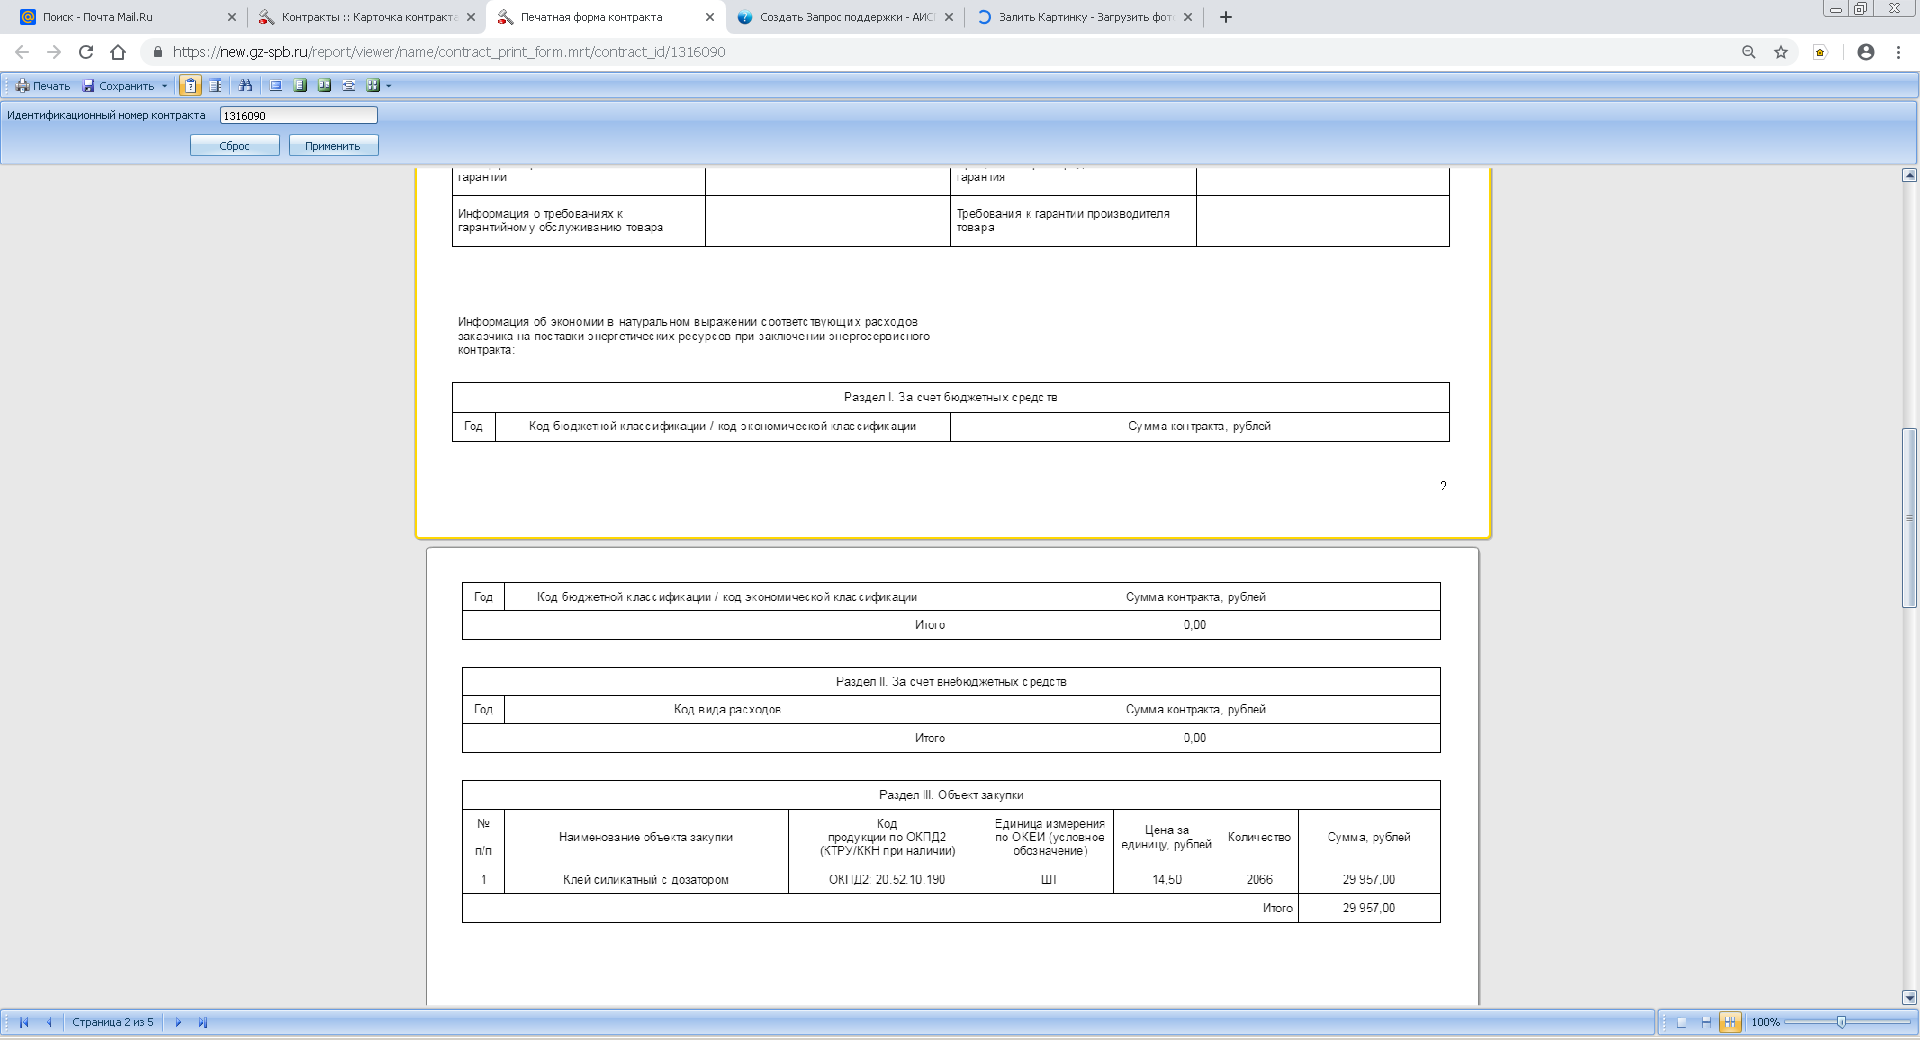Open a new browser tab
The height and width of the screenshot is (1040, 1920).
pos(1226,17)
